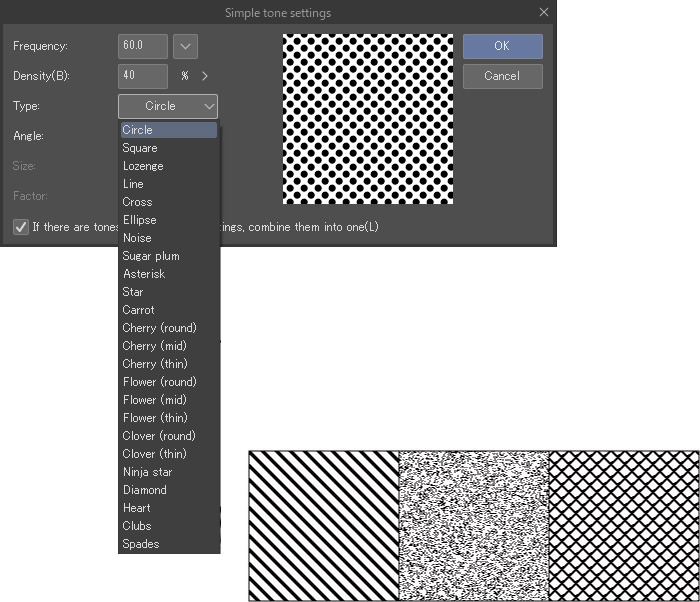Choose Asterisk from the list
The width and height of the screenshot is (700, 602).
(169, 274)
